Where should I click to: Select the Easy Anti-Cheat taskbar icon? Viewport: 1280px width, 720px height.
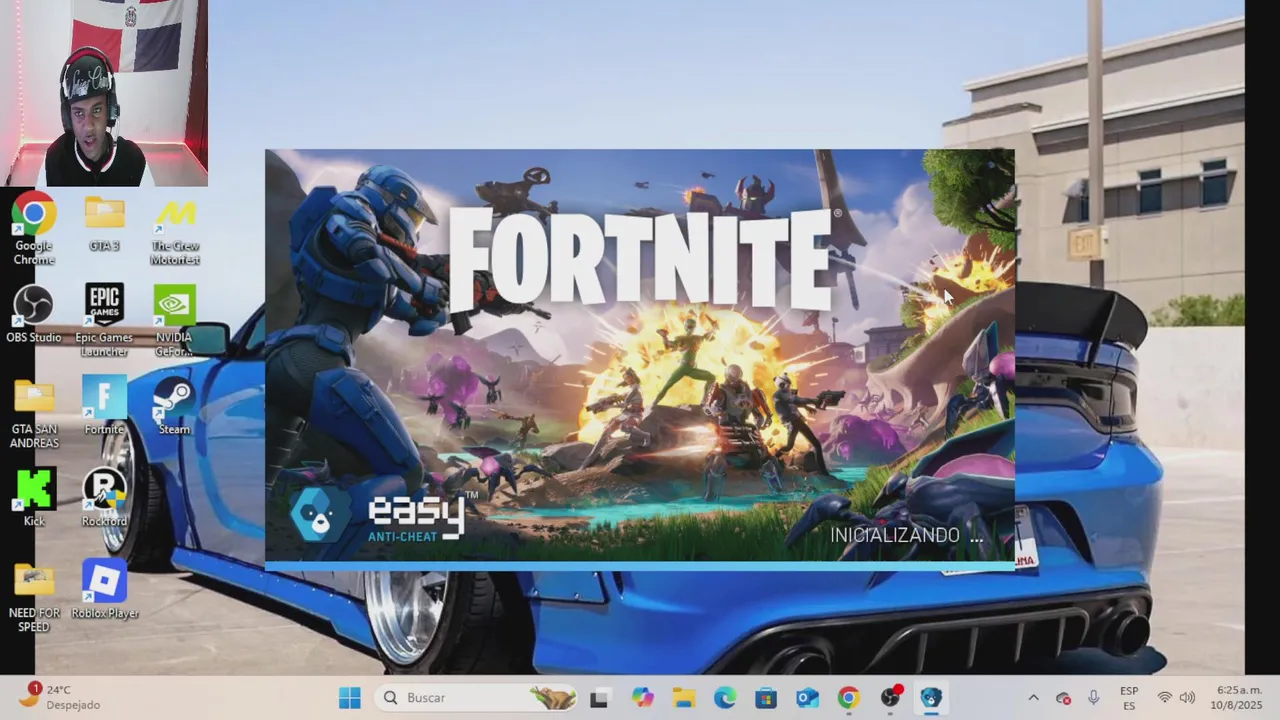(931, 698)
